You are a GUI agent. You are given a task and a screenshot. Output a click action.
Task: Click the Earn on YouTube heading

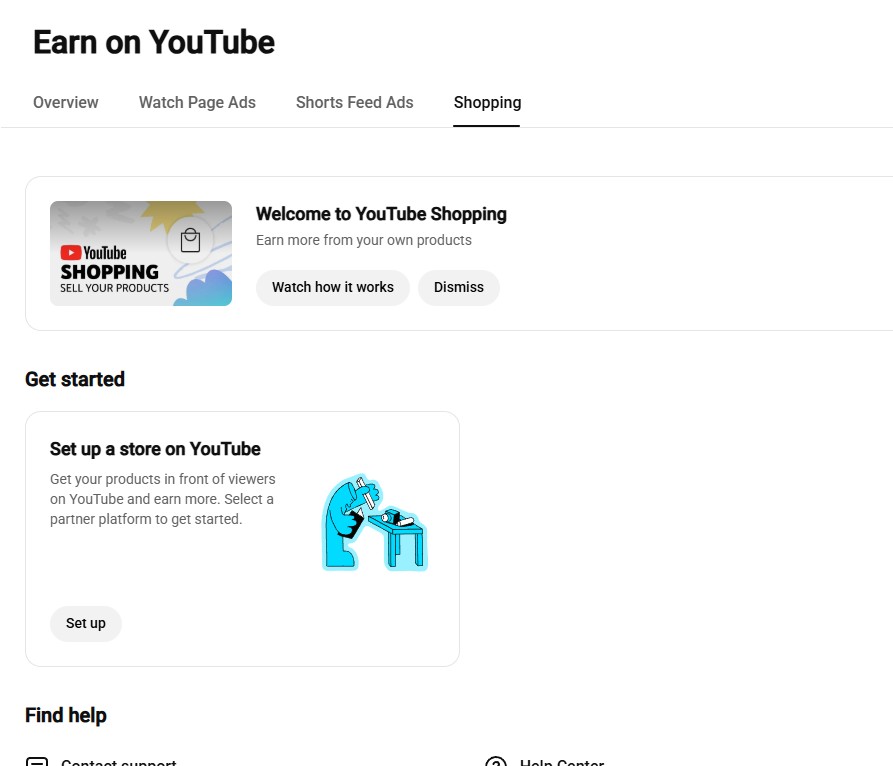pos(154,43)
